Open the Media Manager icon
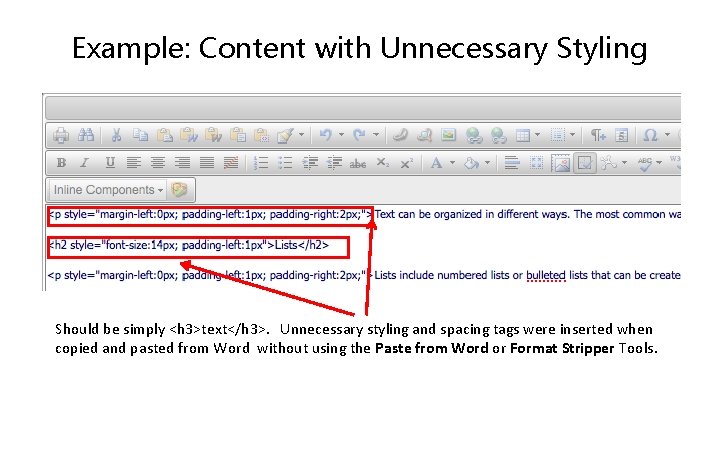The width and height of the screenshot is (720, 450). pos(424,135)
